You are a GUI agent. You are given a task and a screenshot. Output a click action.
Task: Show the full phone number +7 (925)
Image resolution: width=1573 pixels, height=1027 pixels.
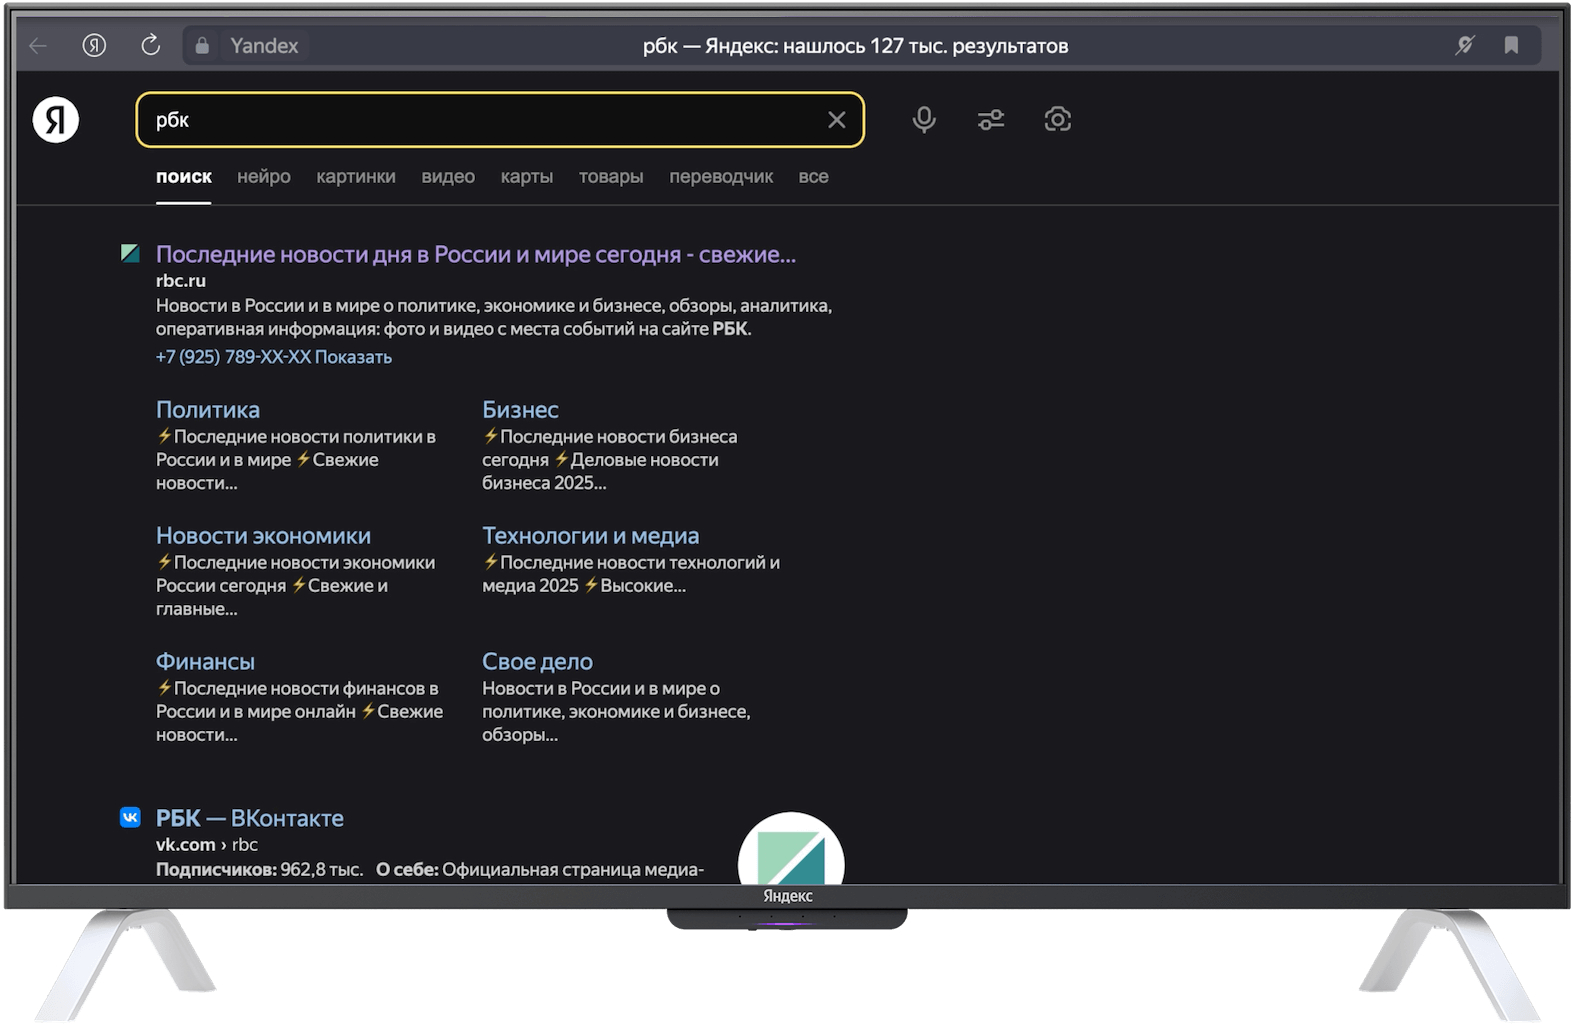274,357
